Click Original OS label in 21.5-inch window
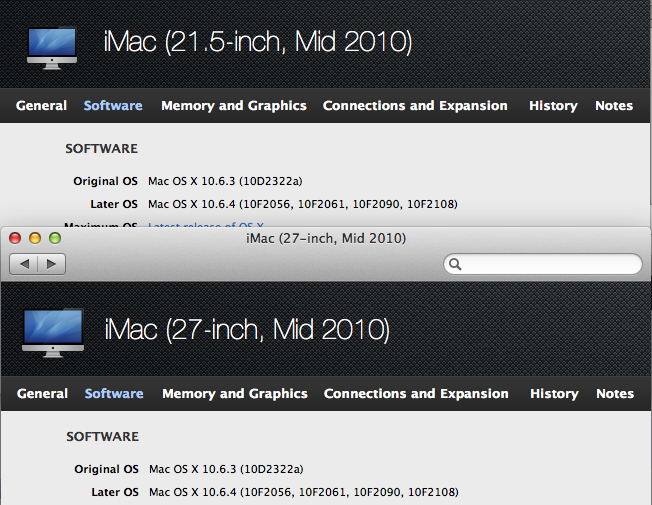Viewport: 652px width, 505px height. point(105,181)
